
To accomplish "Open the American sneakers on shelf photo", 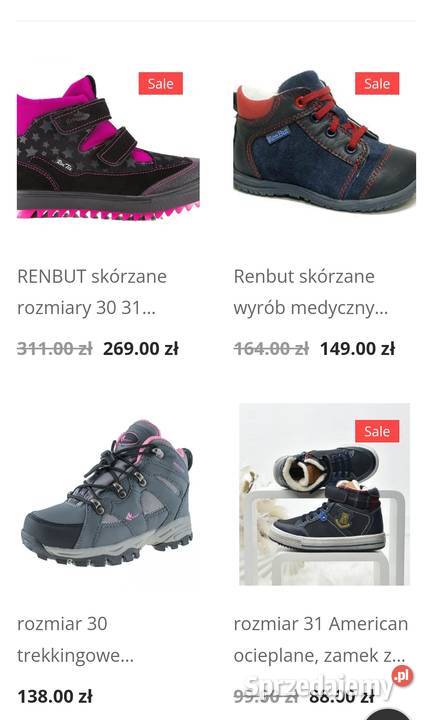I will [324, 494].
